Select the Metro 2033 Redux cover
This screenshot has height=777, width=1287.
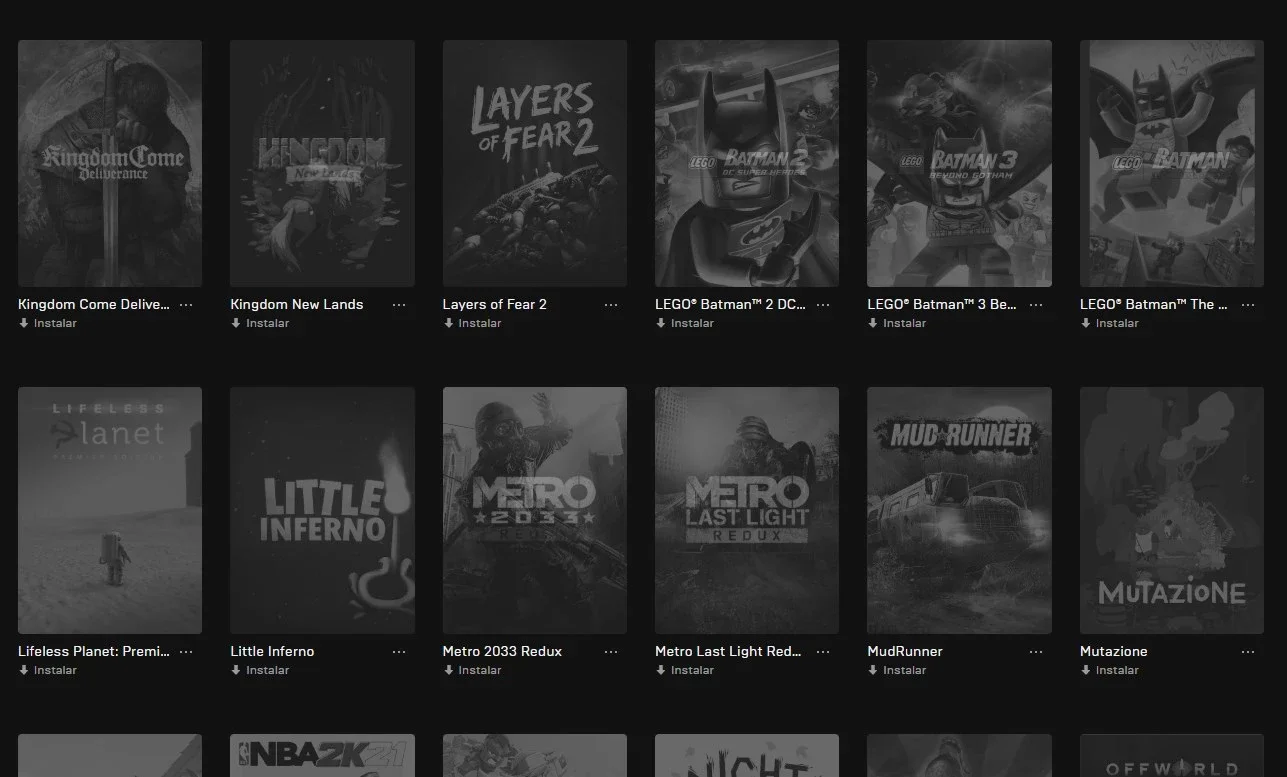(x=535, y=510)
